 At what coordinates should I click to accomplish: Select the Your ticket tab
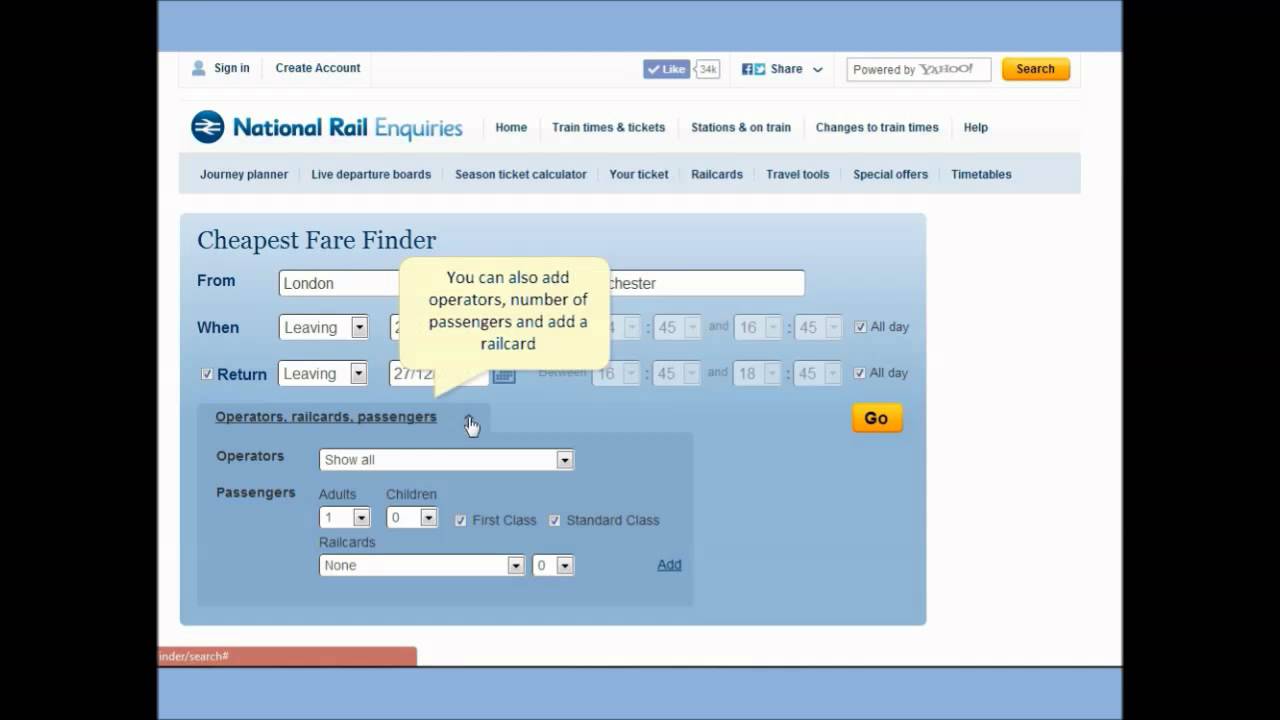pos(639,174)
